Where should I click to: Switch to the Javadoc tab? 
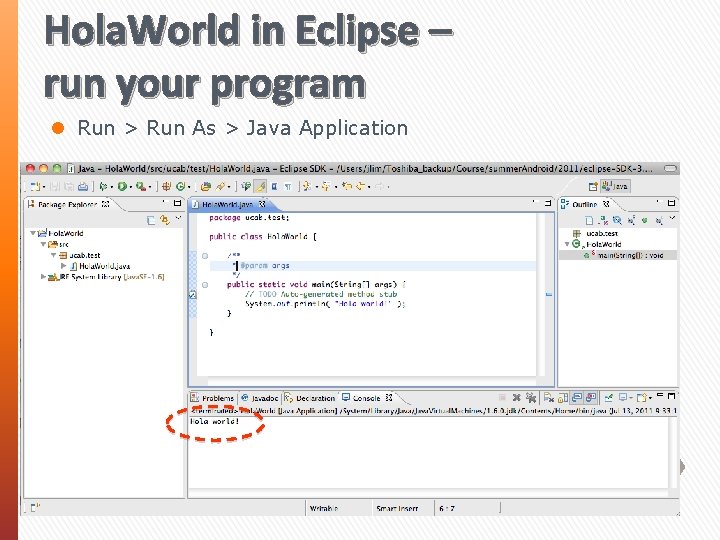(260, 398)
